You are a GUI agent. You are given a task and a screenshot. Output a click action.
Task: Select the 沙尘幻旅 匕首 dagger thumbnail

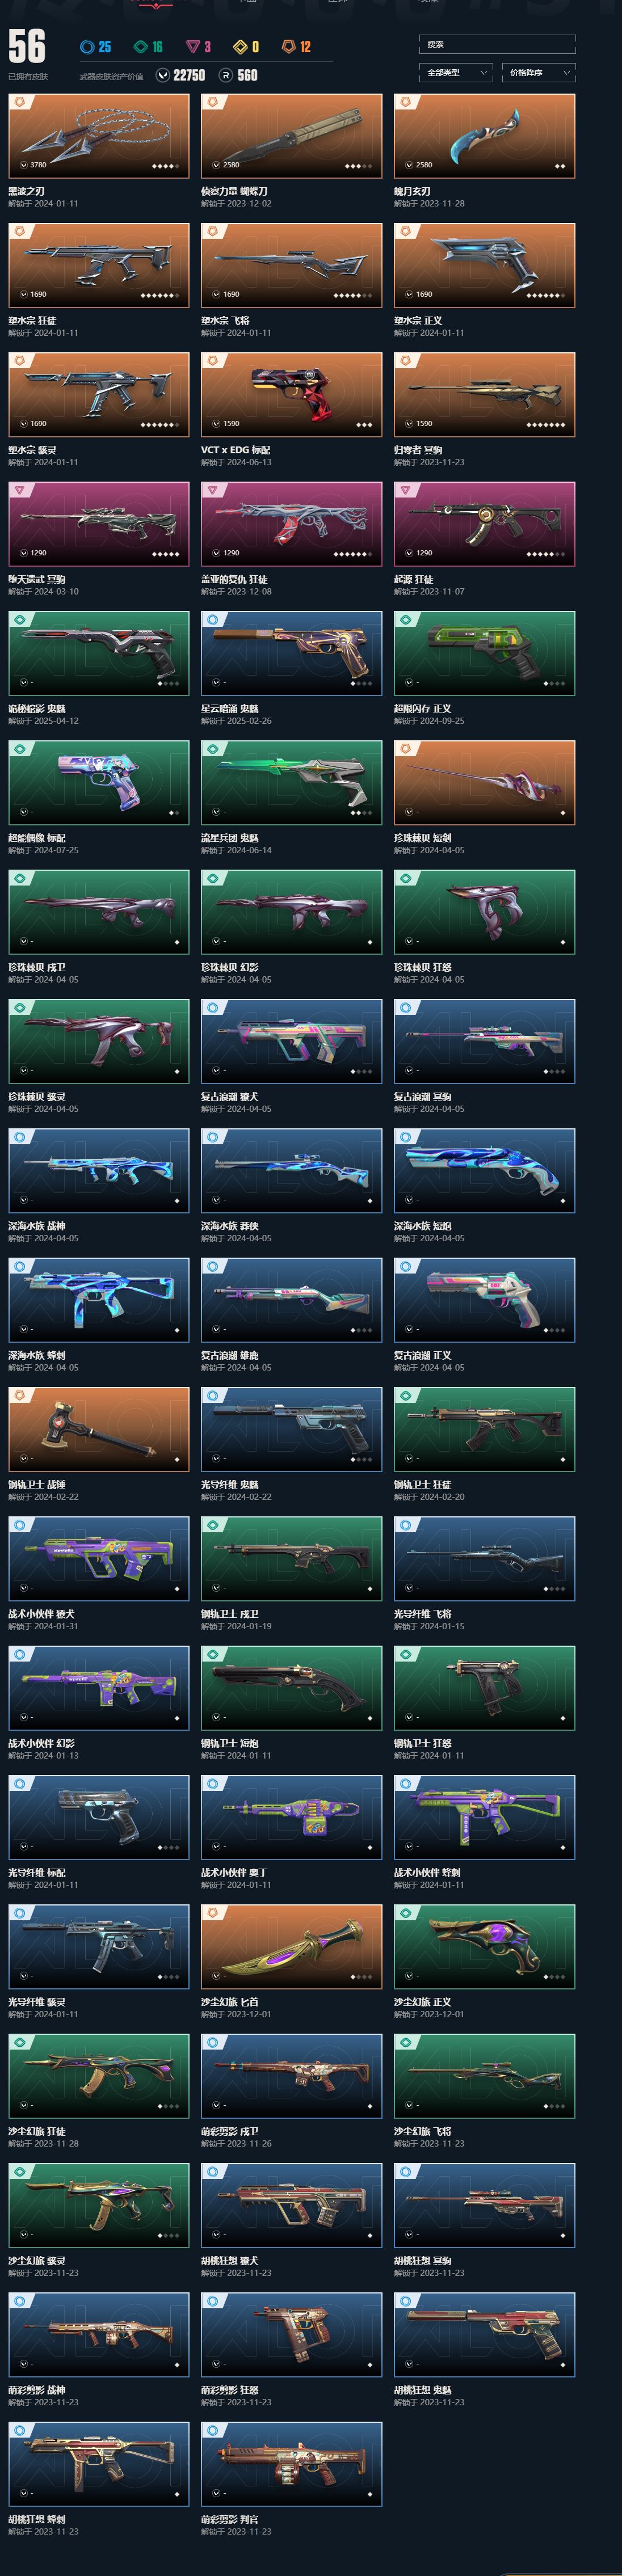291,1946
